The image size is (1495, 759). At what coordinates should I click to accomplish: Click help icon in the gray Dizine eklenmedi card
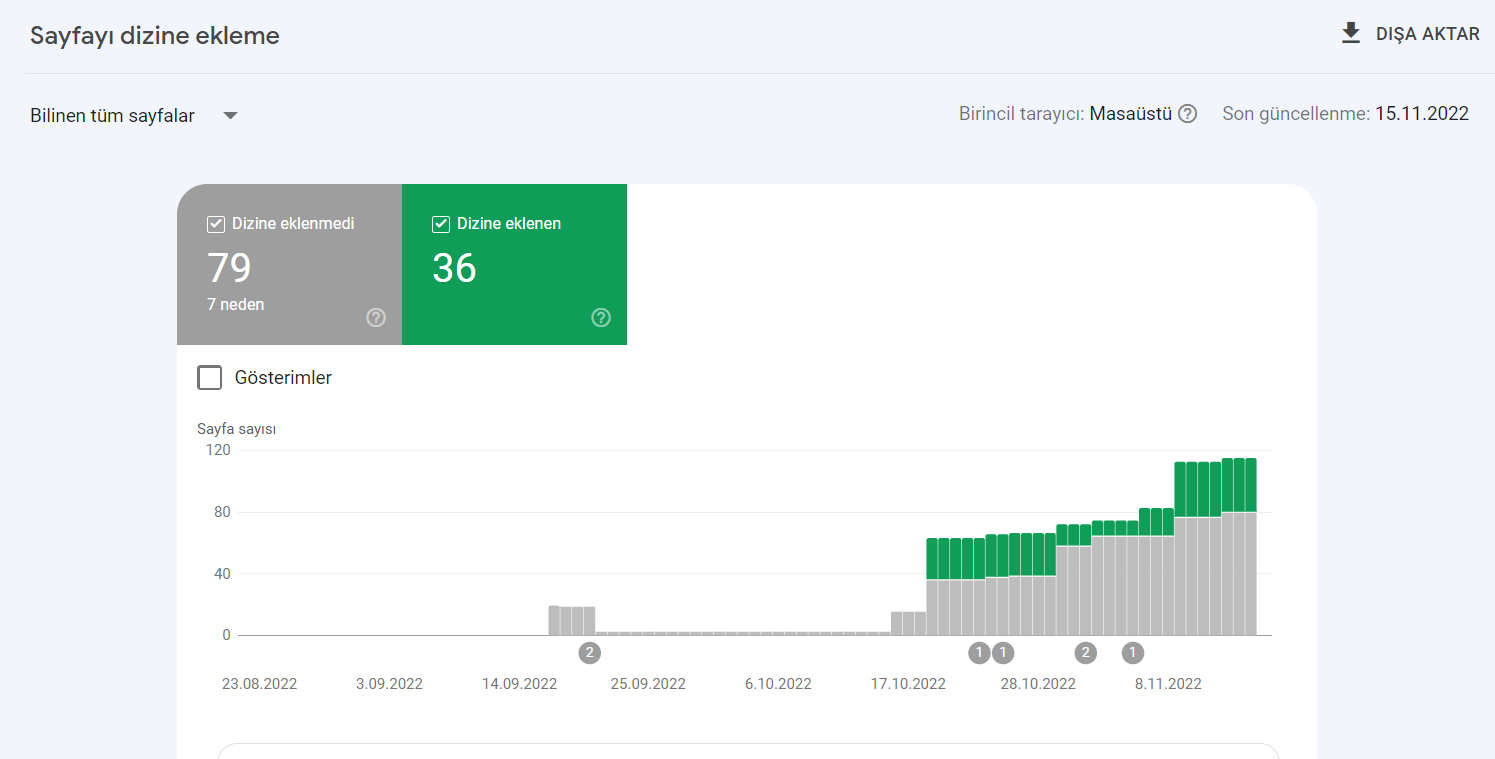pos(376,318)
